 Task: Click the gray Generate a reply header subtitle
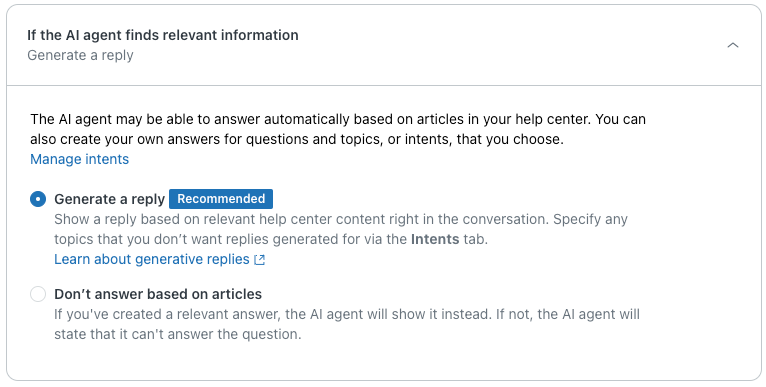tap(80, 55)
